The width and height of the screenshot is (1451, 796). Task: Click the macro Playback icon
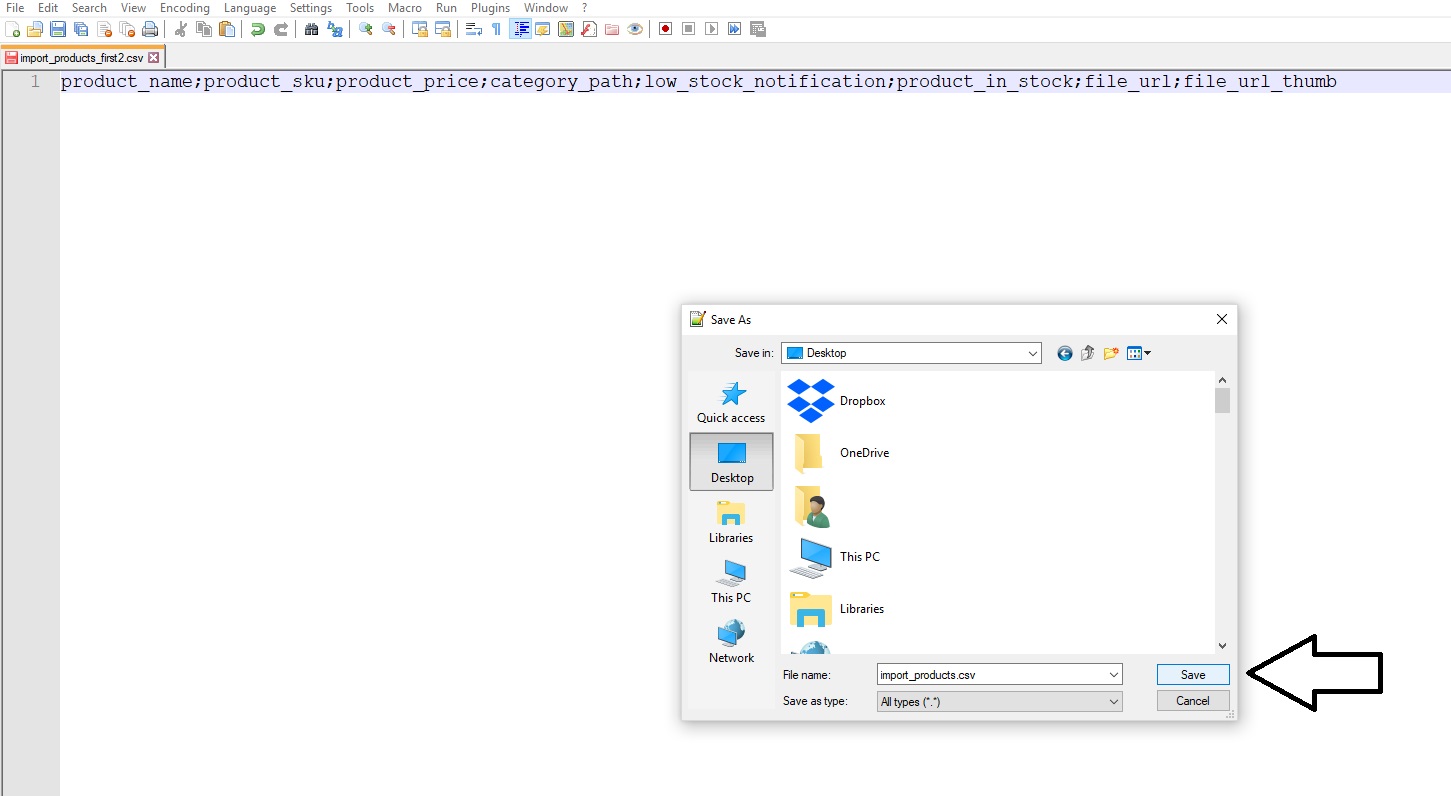(712, 29)
